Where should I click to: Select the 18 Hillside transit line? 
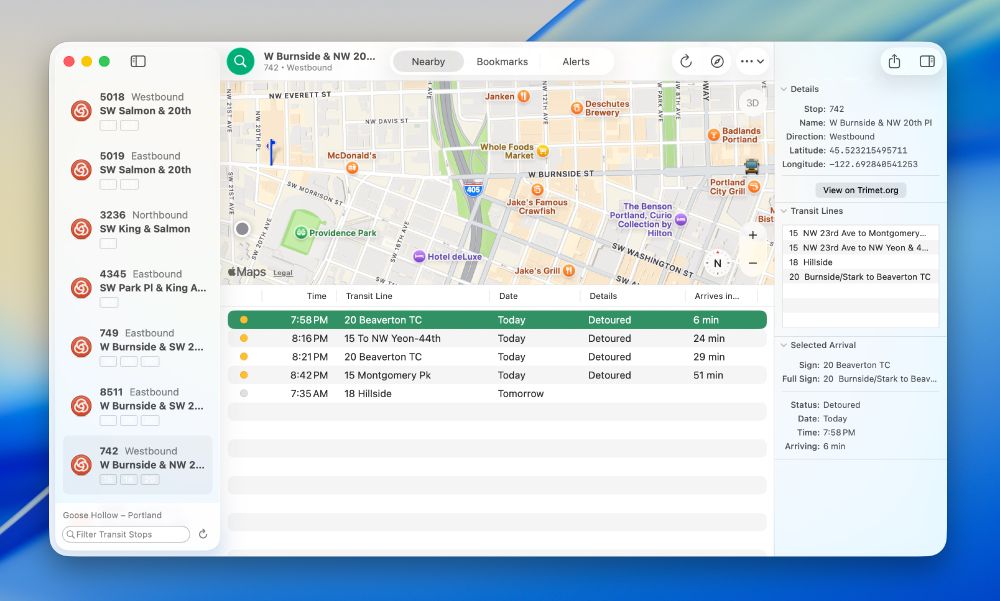[x=860, y=262]
